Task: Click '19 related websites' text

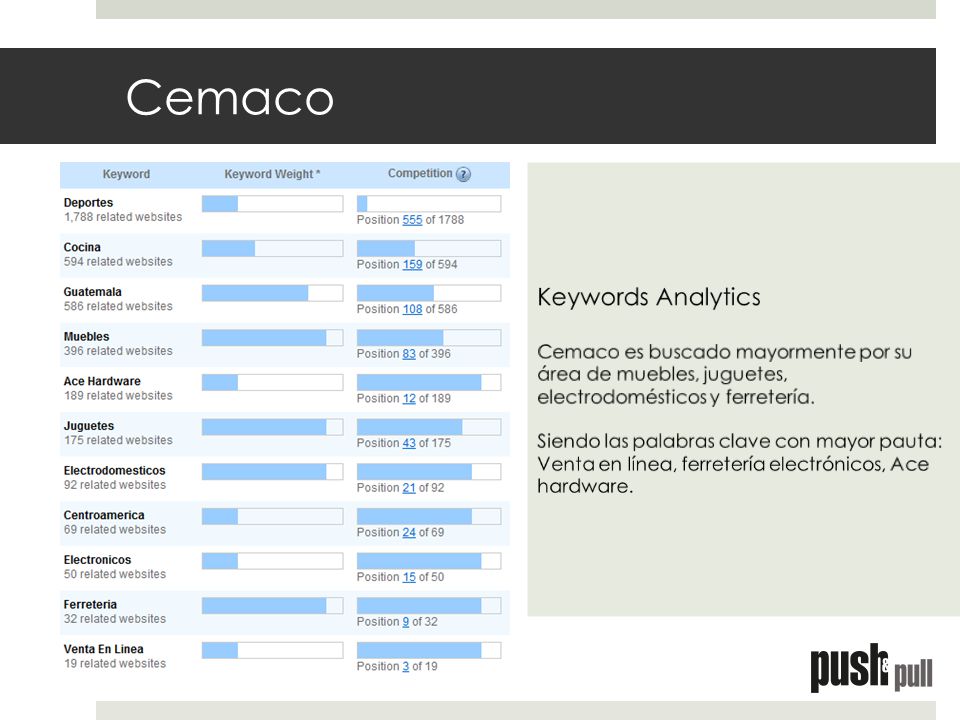Action: 115,664
